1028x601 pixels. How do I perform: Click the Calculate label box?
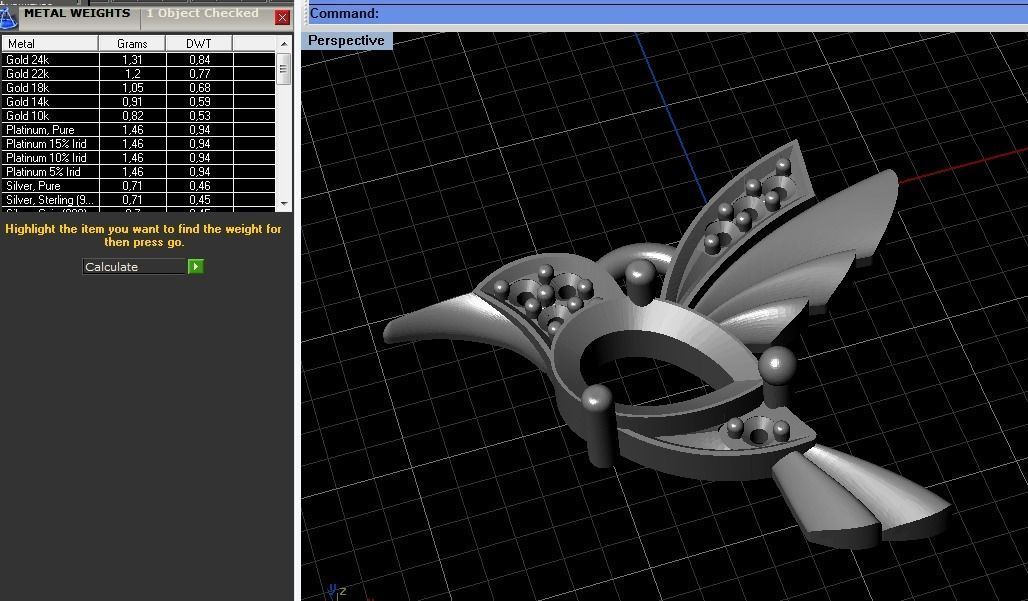pos(135,267)
